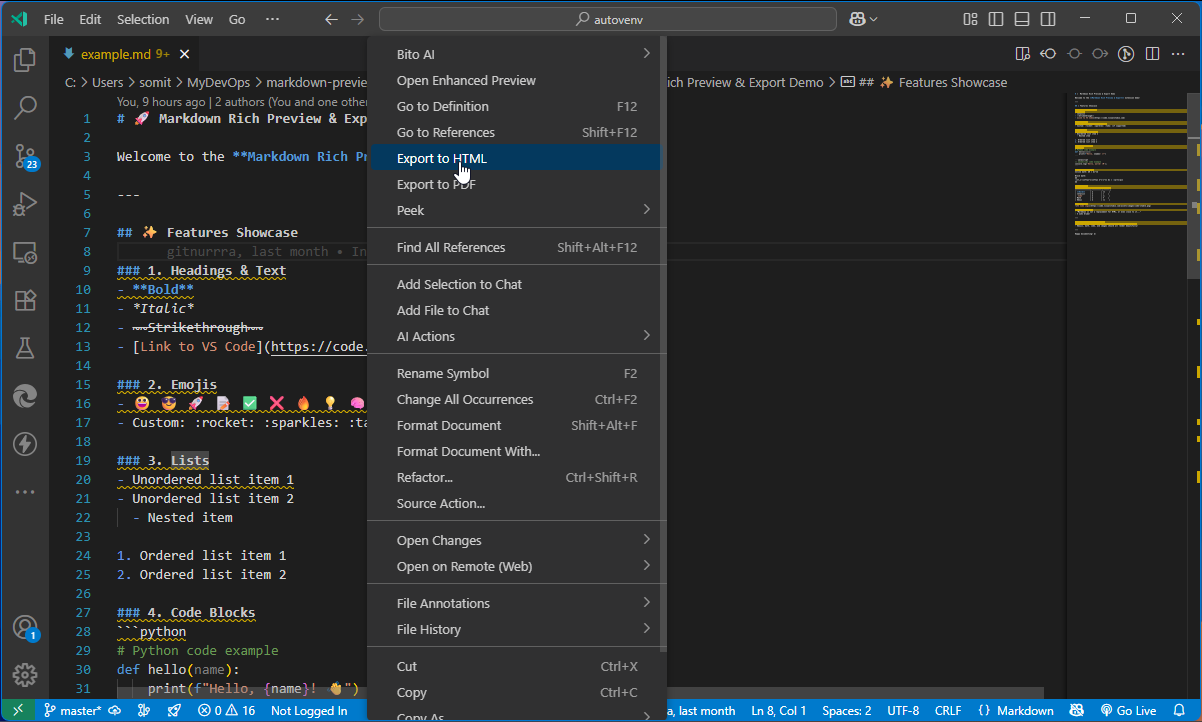
Task: Choose Change All Occurrences
Action: [x=515, y=399]
